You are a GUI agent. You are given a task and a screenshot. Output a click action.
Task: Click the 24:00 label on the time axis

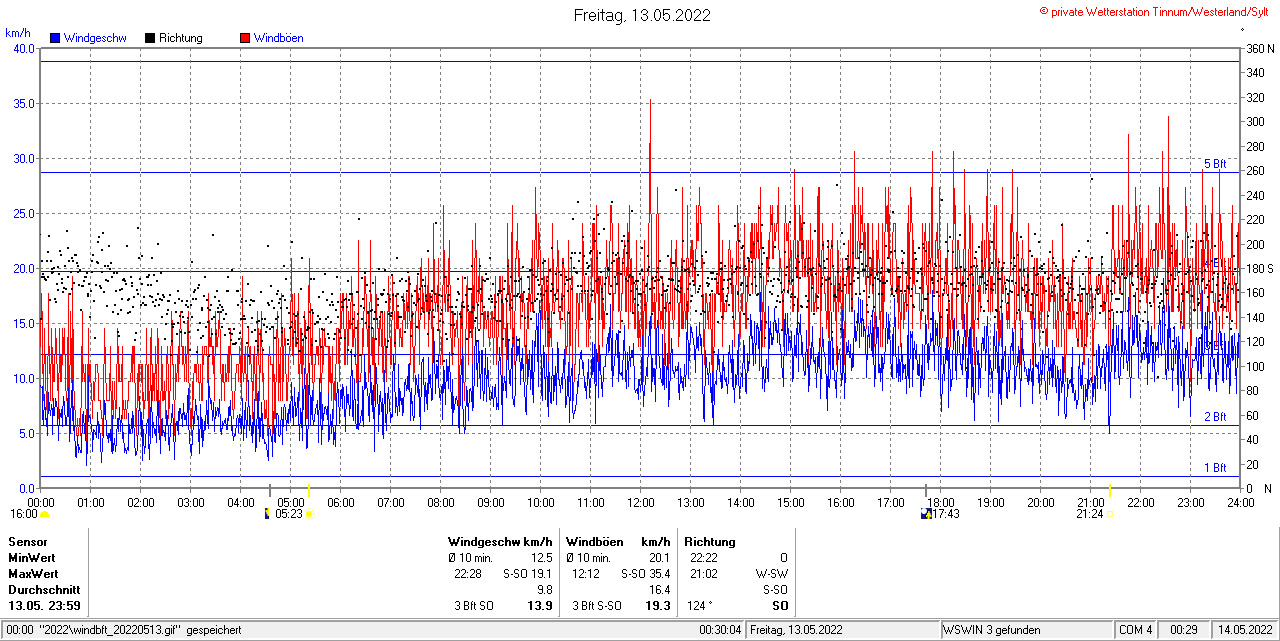pyautogui.click(x=1240, y=502)
